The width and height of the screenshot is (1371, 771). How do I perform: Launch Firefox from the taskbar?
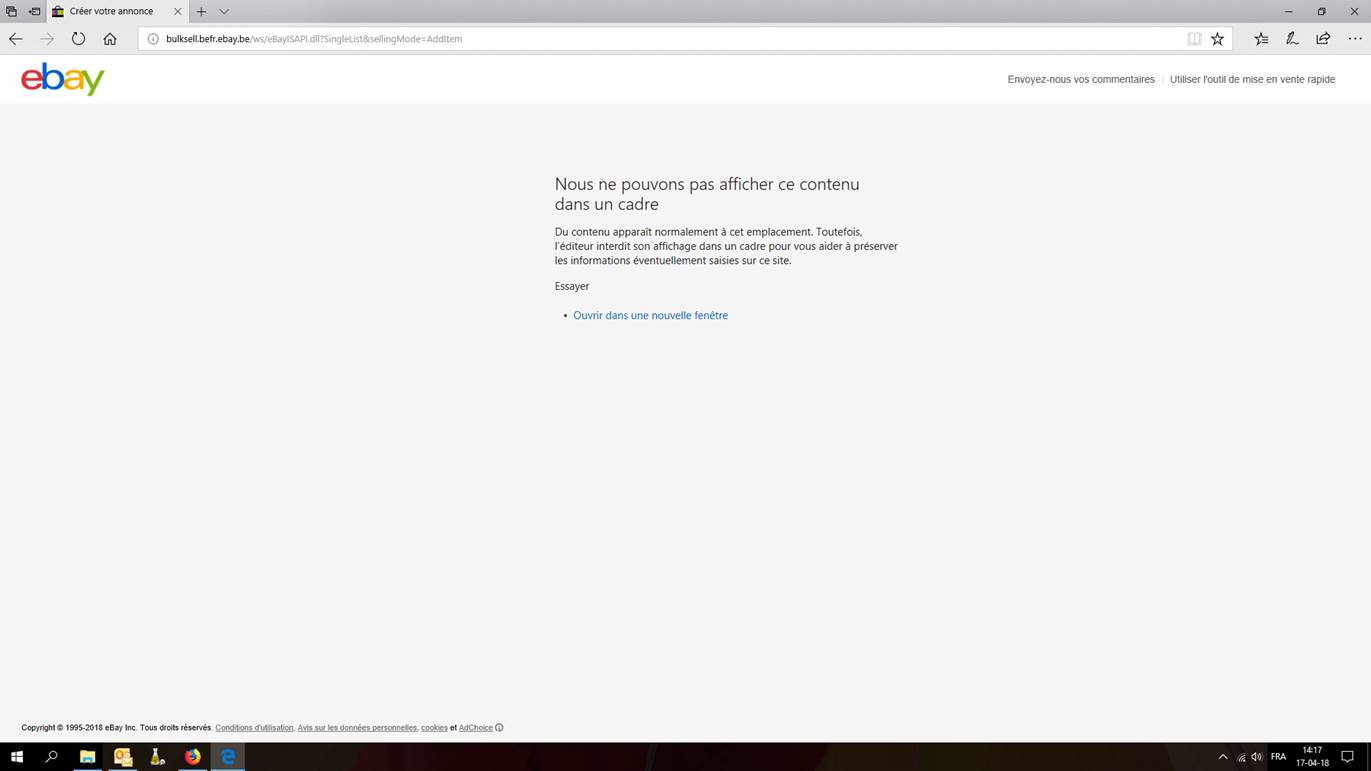tap(192, 757)
